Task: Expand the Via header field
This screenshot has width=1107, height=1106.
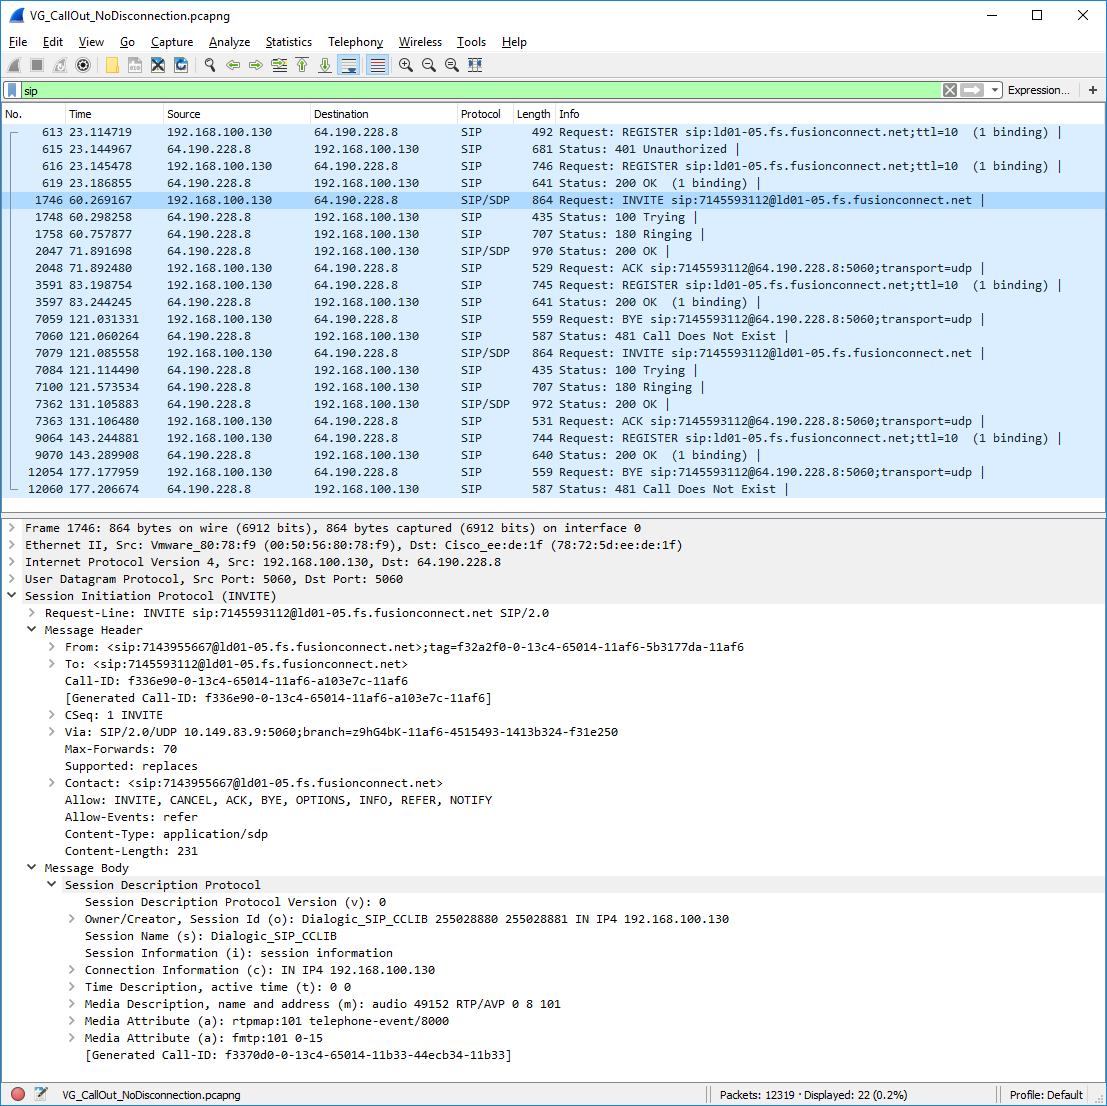Action: 52,732
